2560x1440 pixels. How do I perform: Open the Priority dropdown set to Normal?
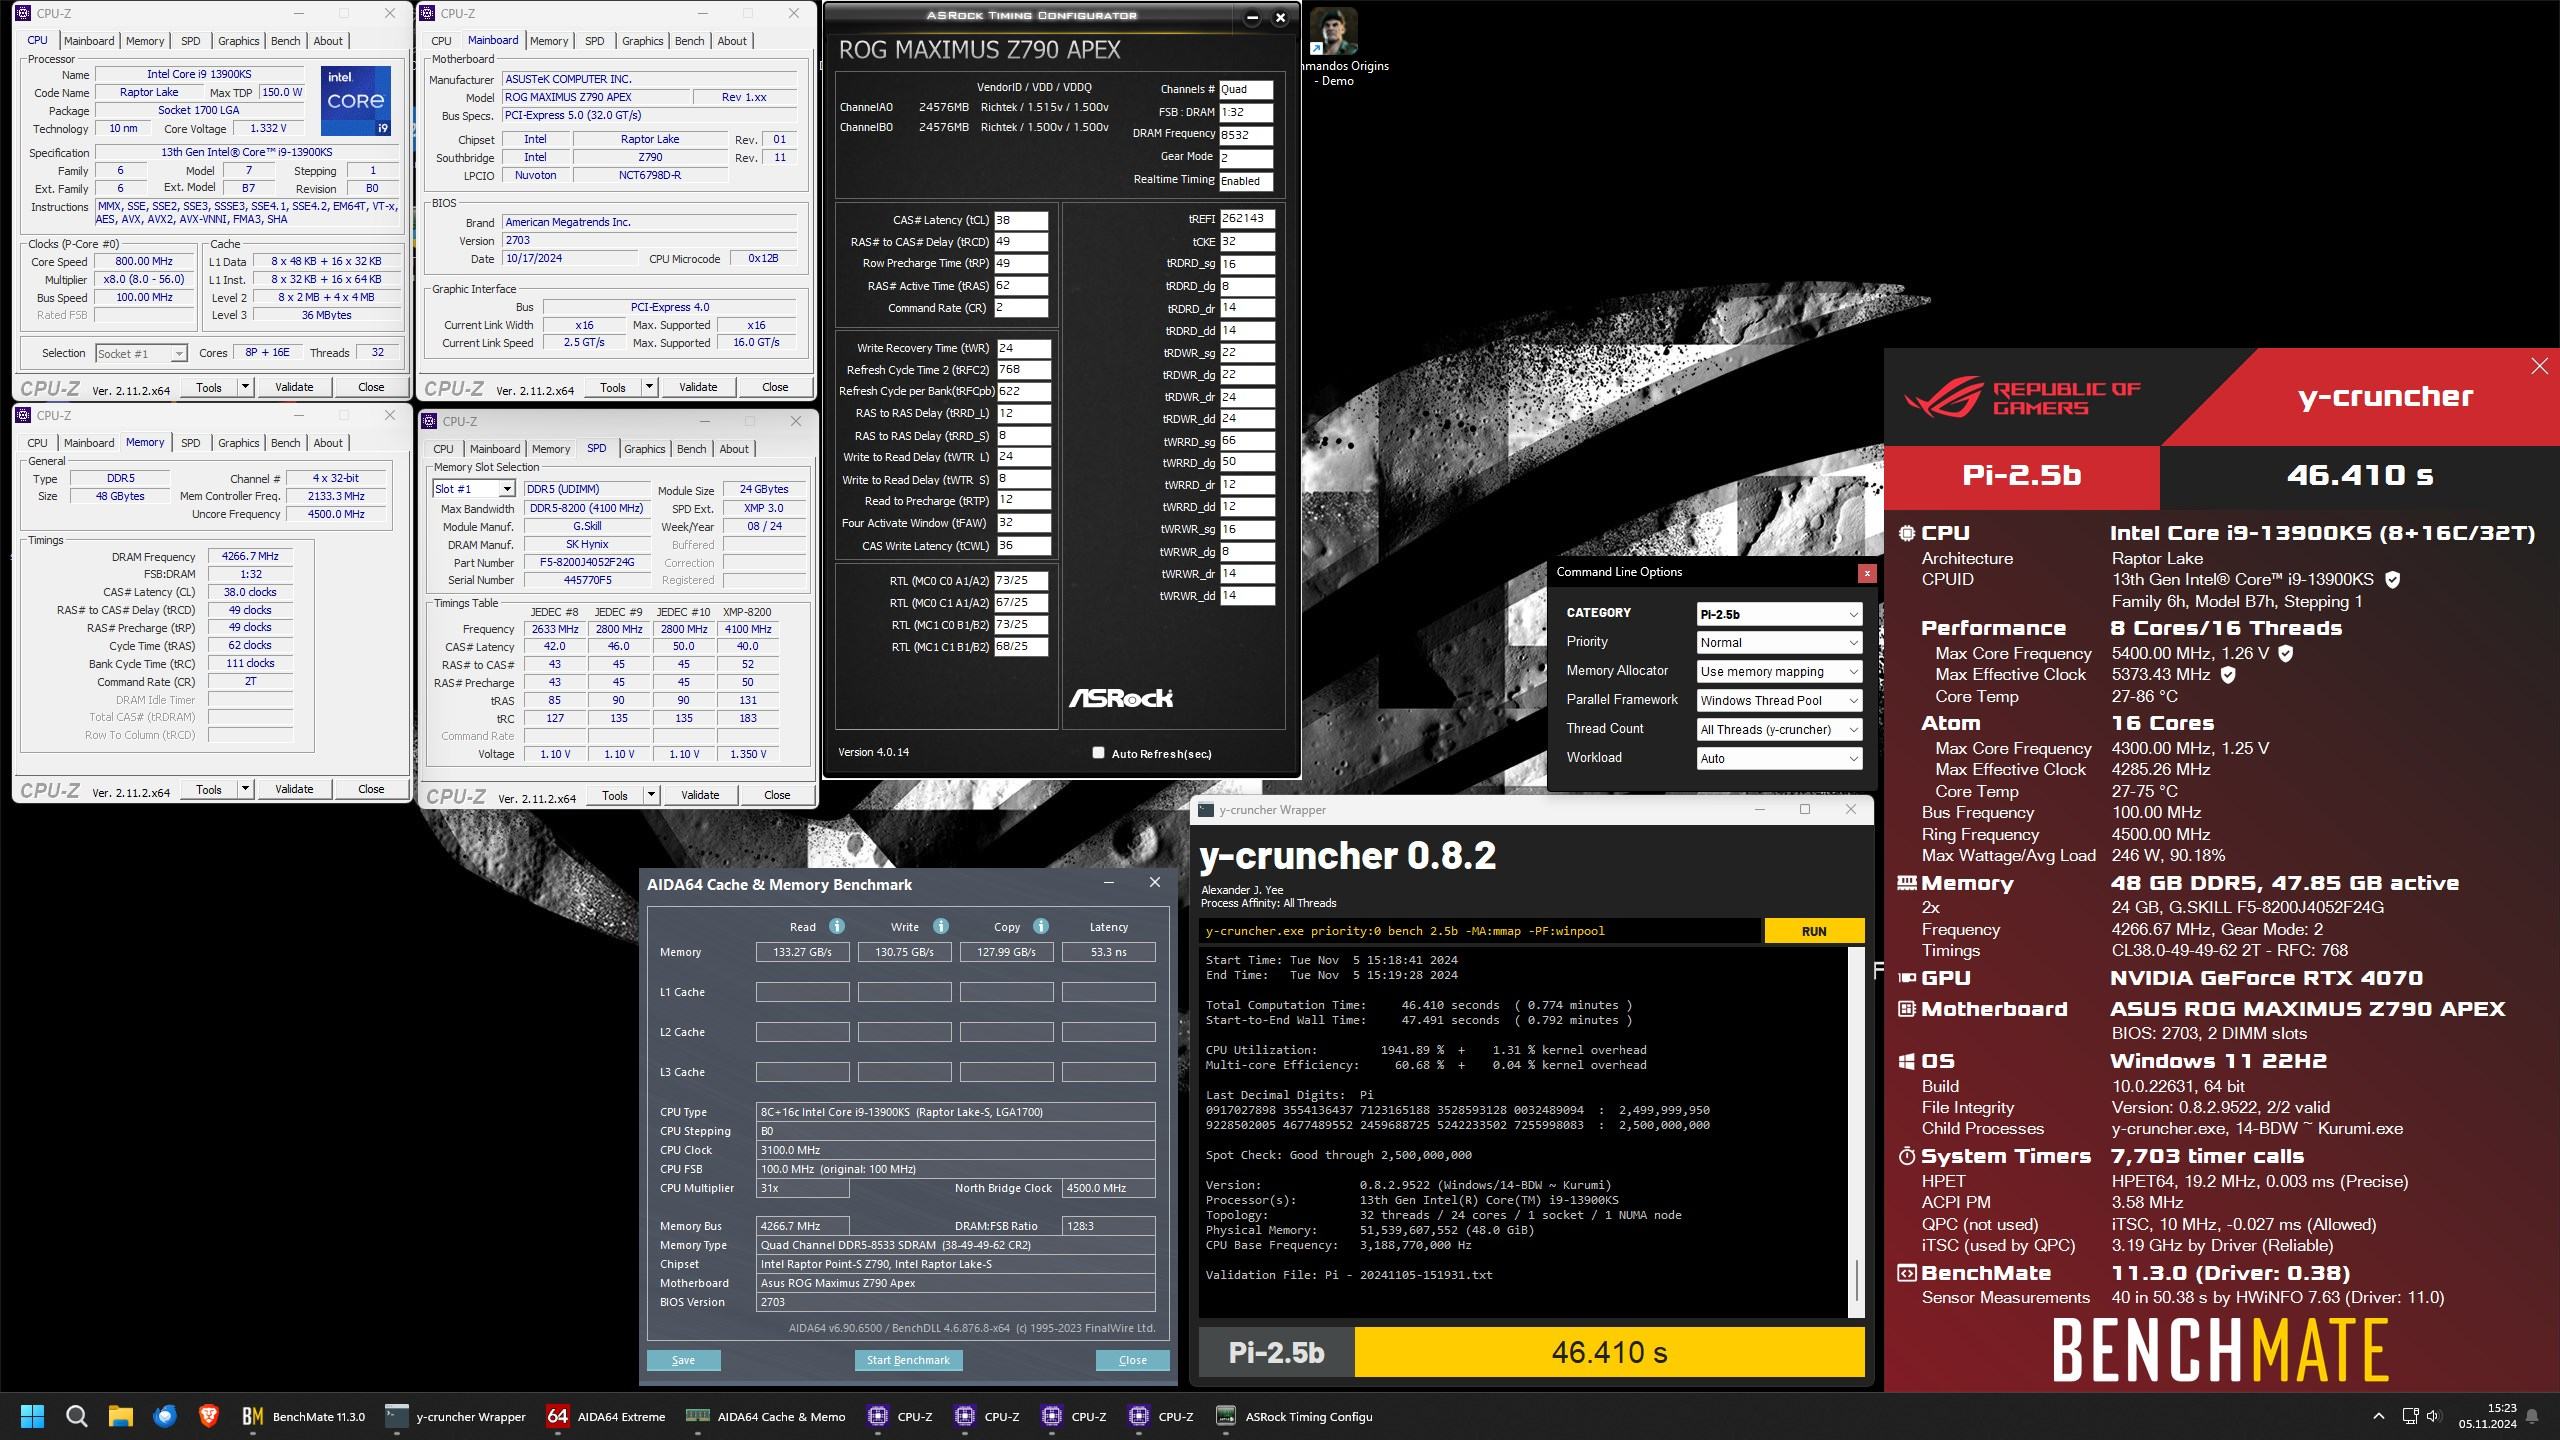pos(1779,643)
